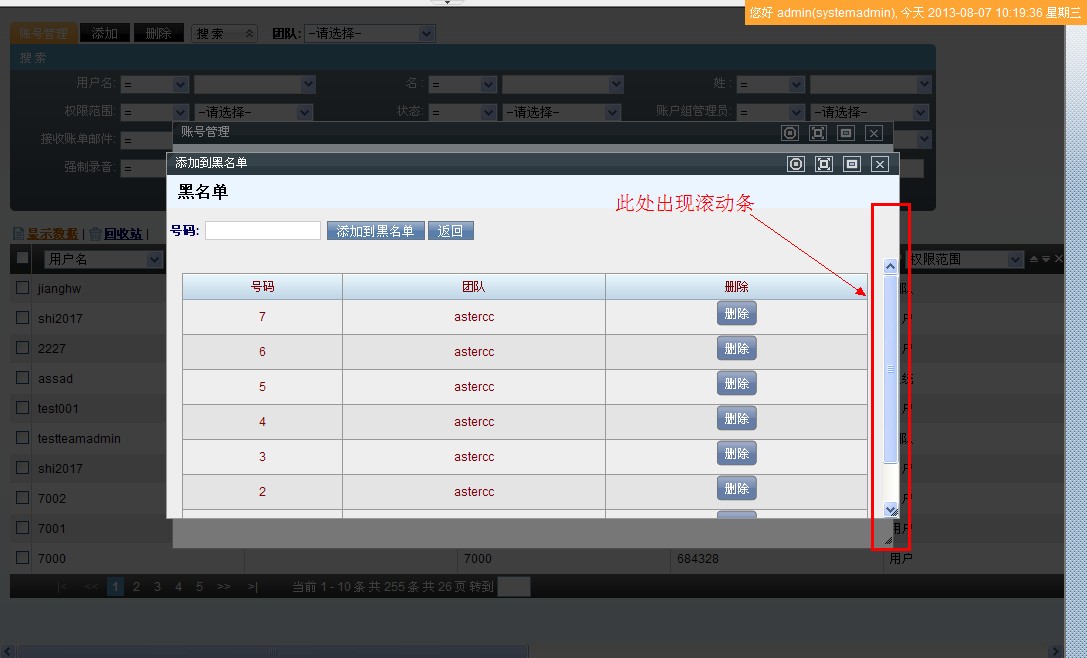Collapse the 搜索 panel expander
Screen dimensions: 1087x658
249,34
